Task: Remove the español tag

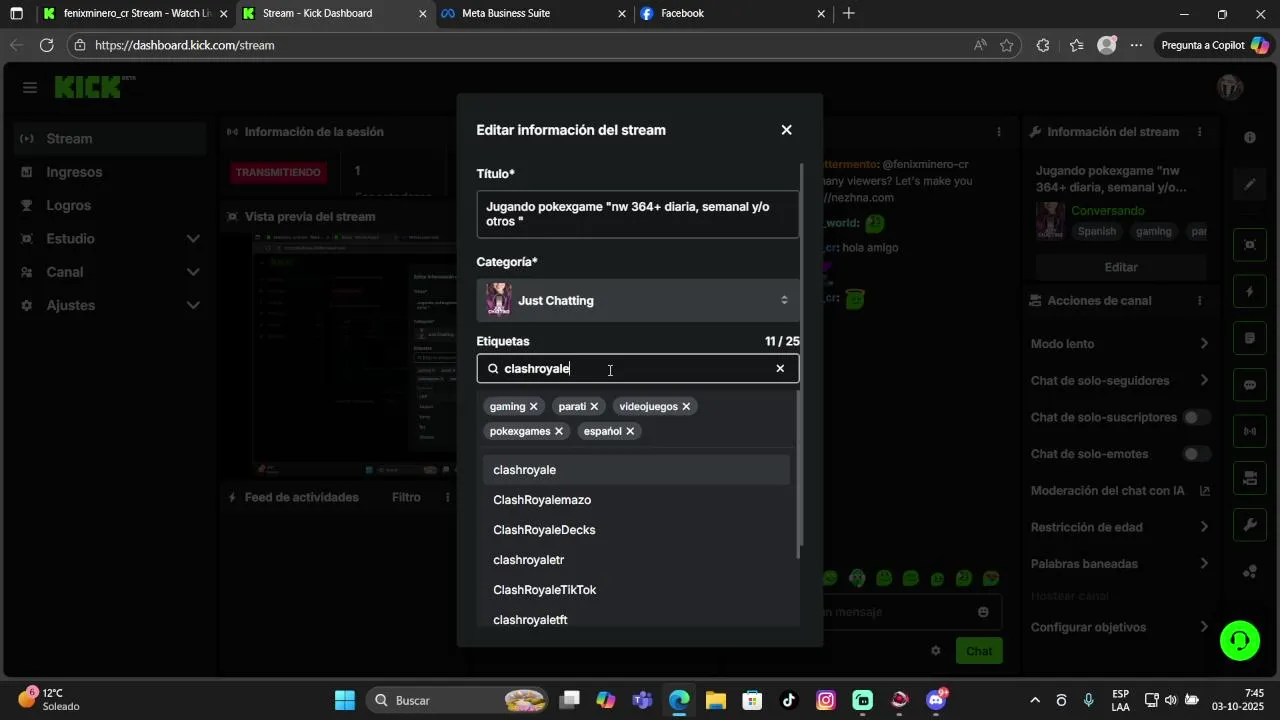Action: tap(630, 431)
